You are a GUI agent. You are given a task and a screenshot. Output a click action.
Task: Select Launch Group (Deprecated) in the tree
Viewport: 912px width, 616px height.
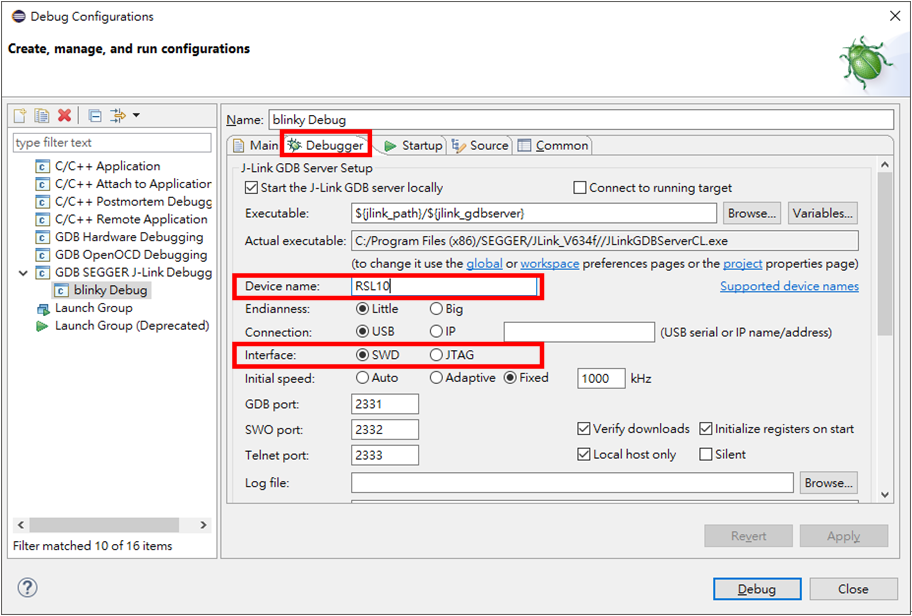[131, 326]
